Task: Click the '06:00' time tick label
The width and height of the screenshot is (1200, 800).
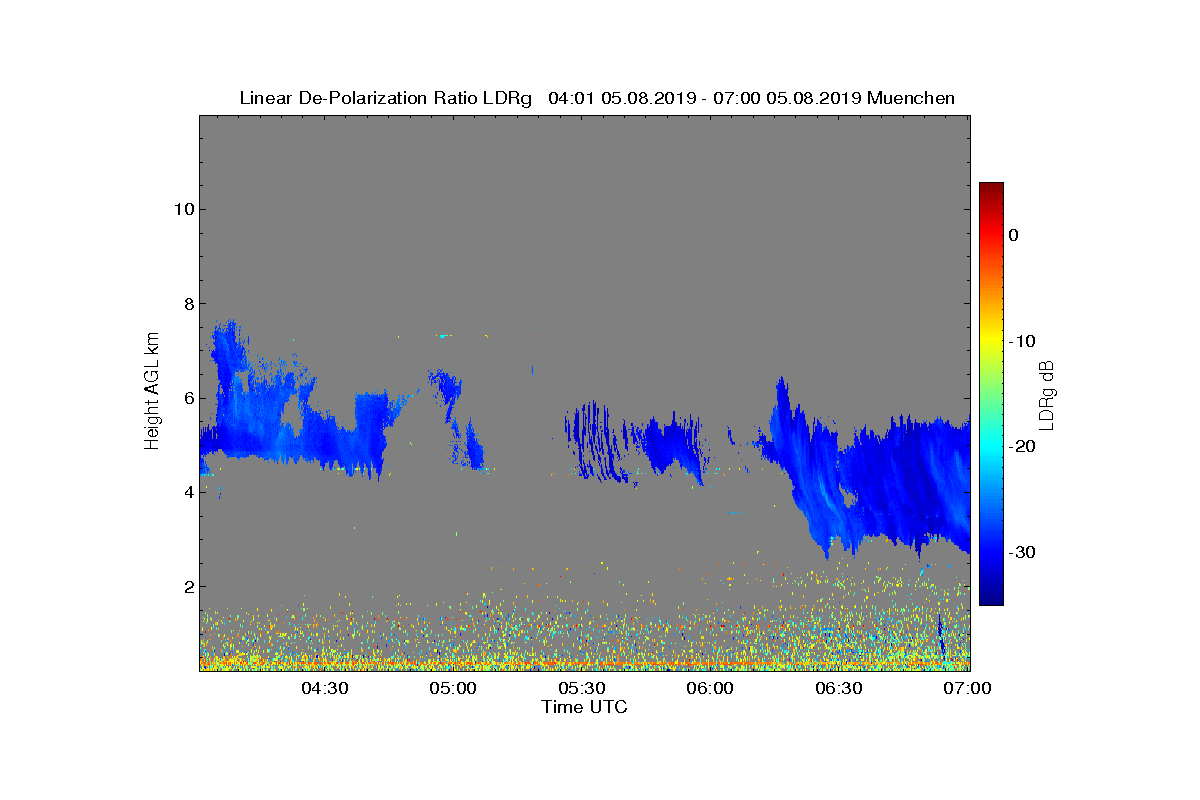Action: 711,688
